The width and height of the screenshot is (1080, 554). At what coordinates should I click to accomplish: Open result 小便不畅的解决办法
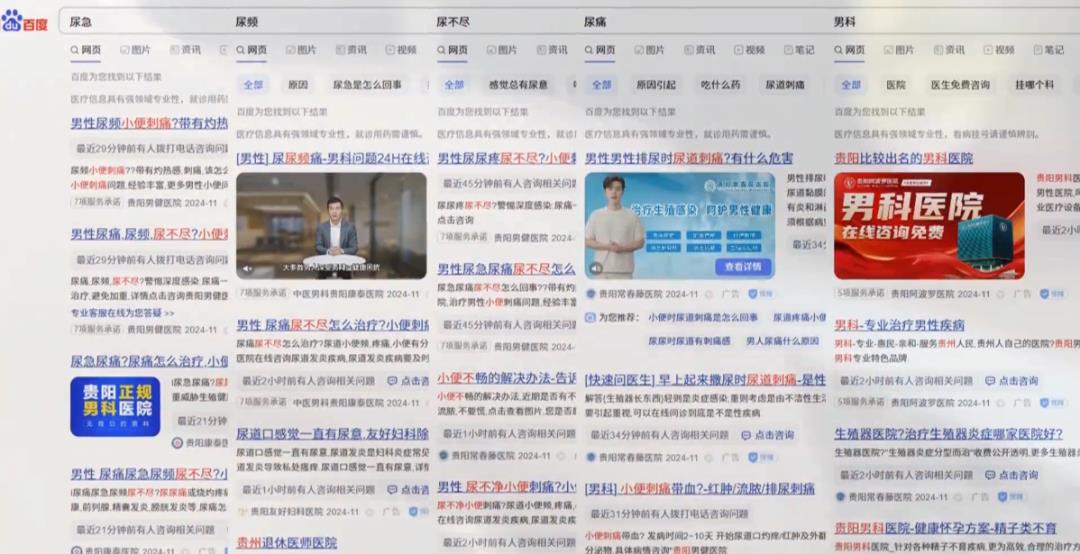coord(506,378)
